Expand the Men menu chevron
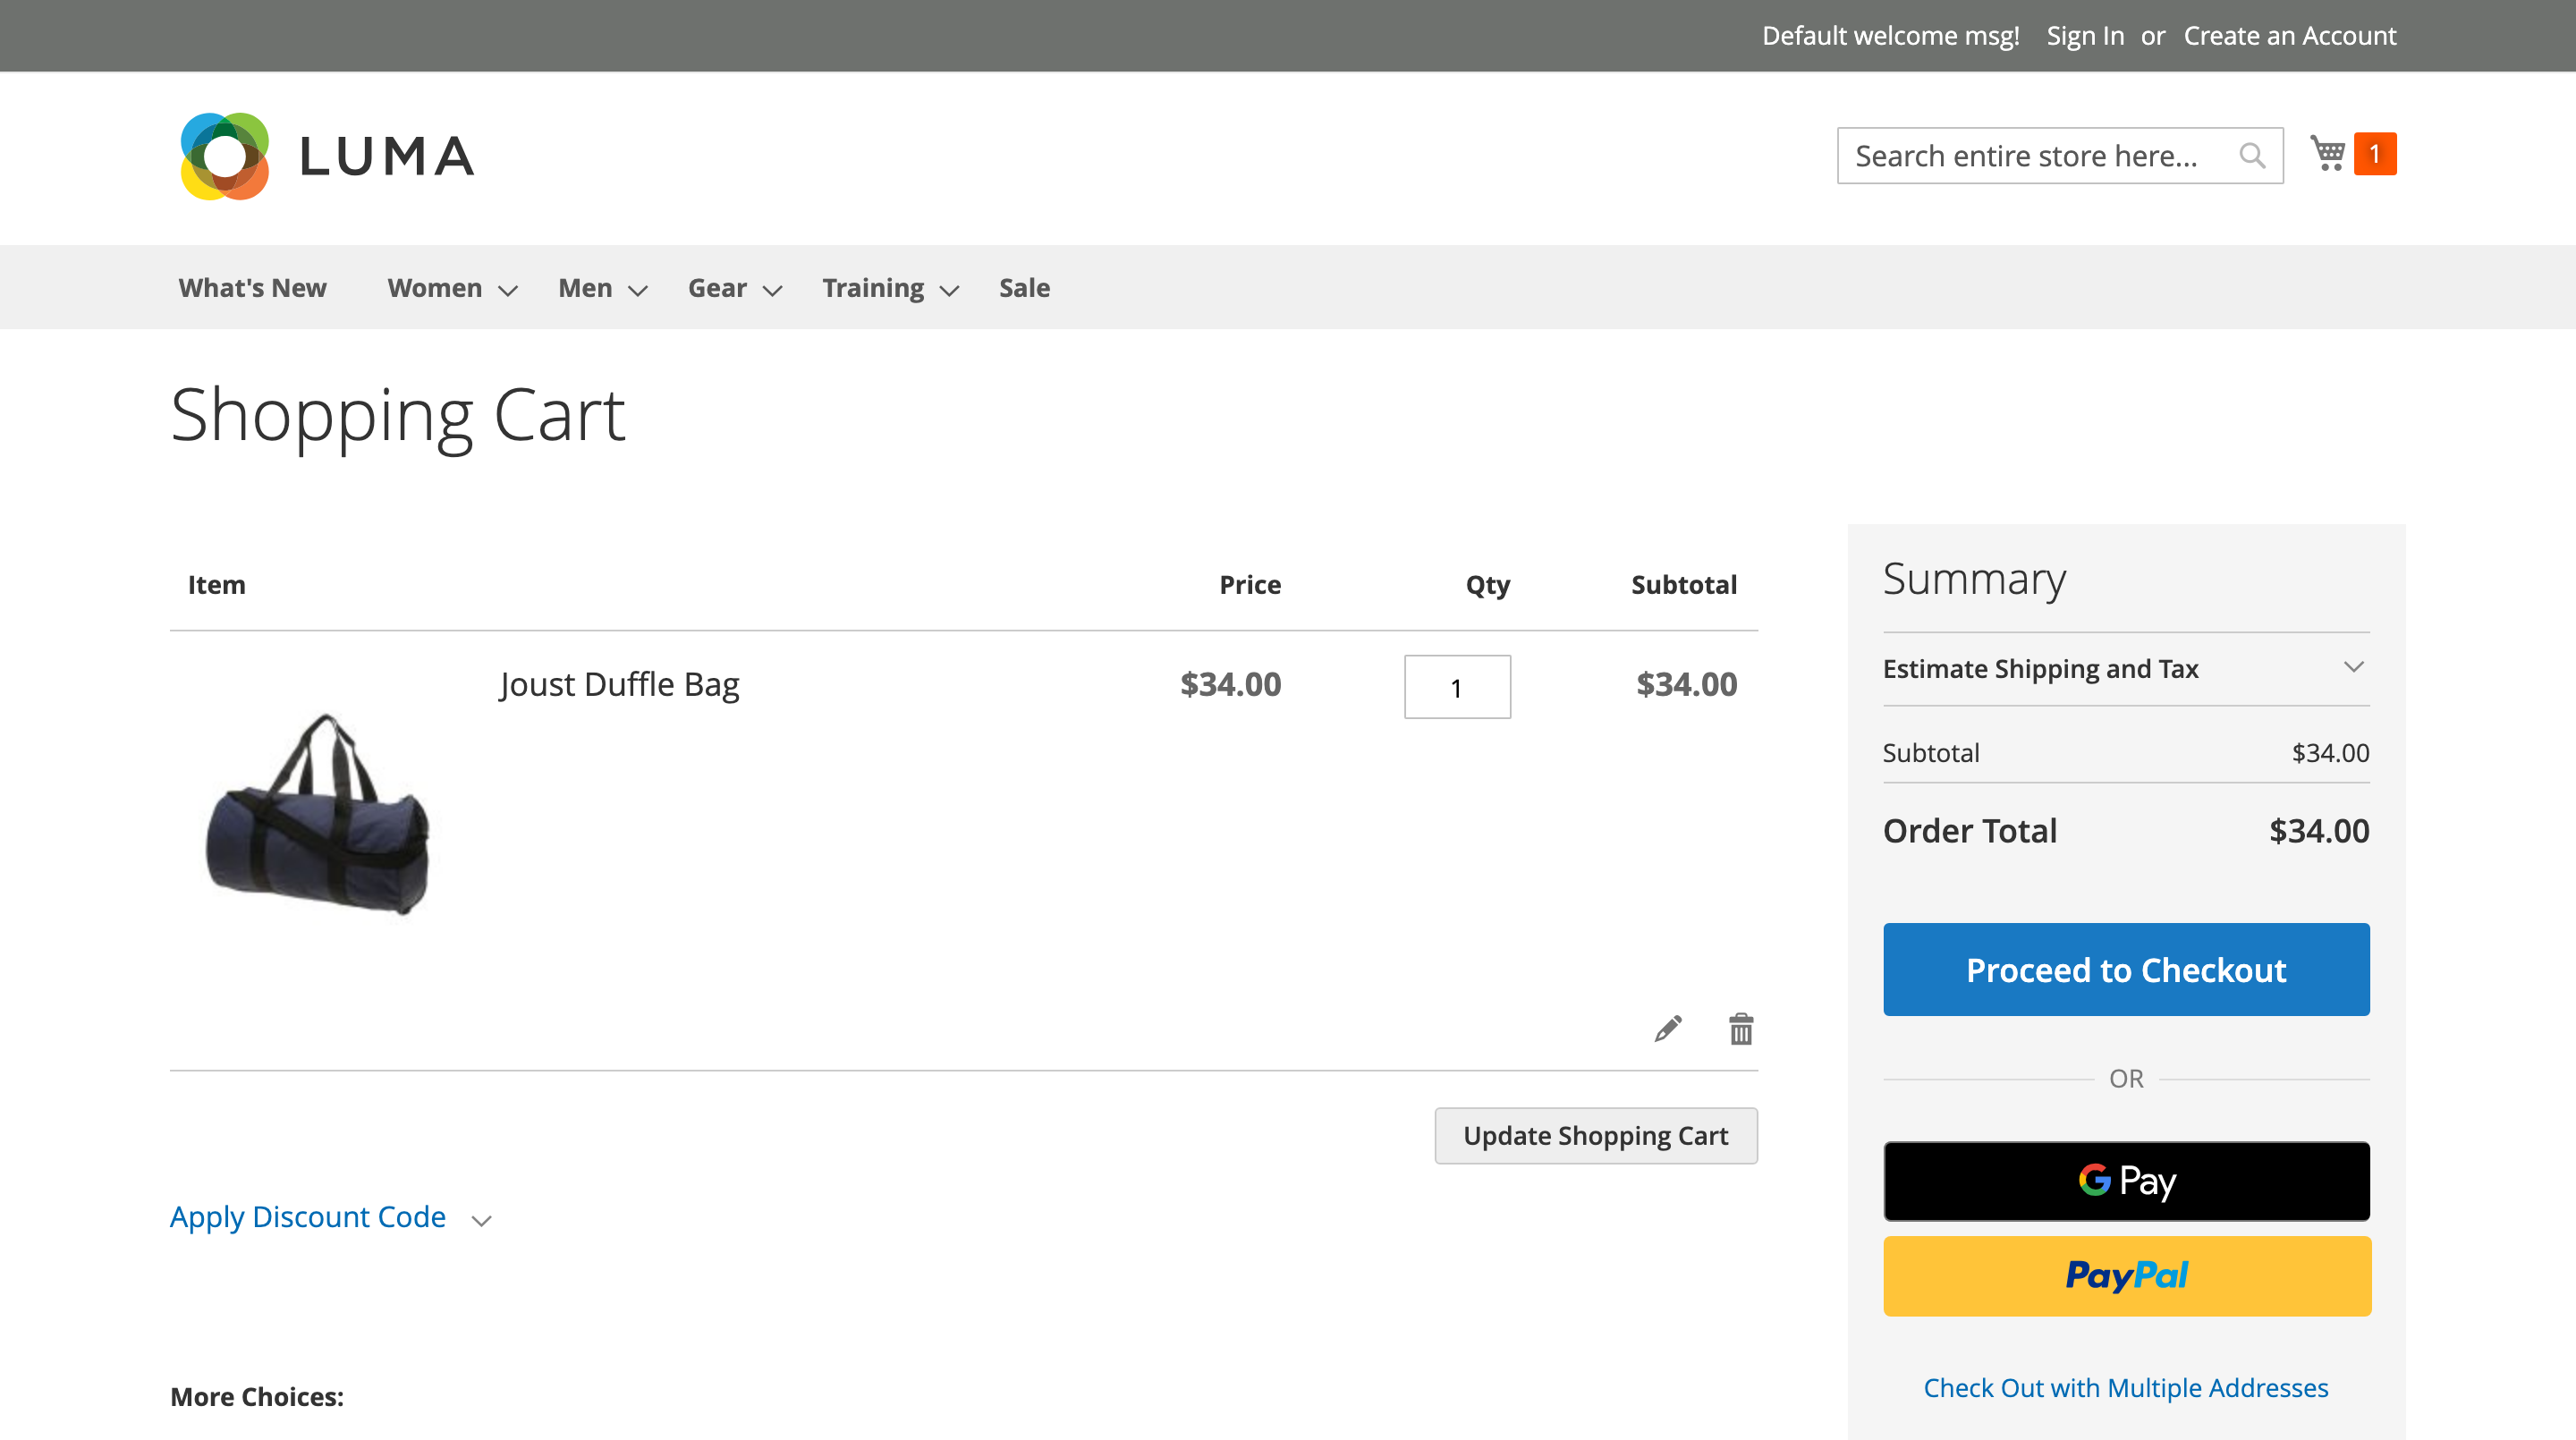Viewport: 2576px width, 1440px height. [x=637, y=291]
